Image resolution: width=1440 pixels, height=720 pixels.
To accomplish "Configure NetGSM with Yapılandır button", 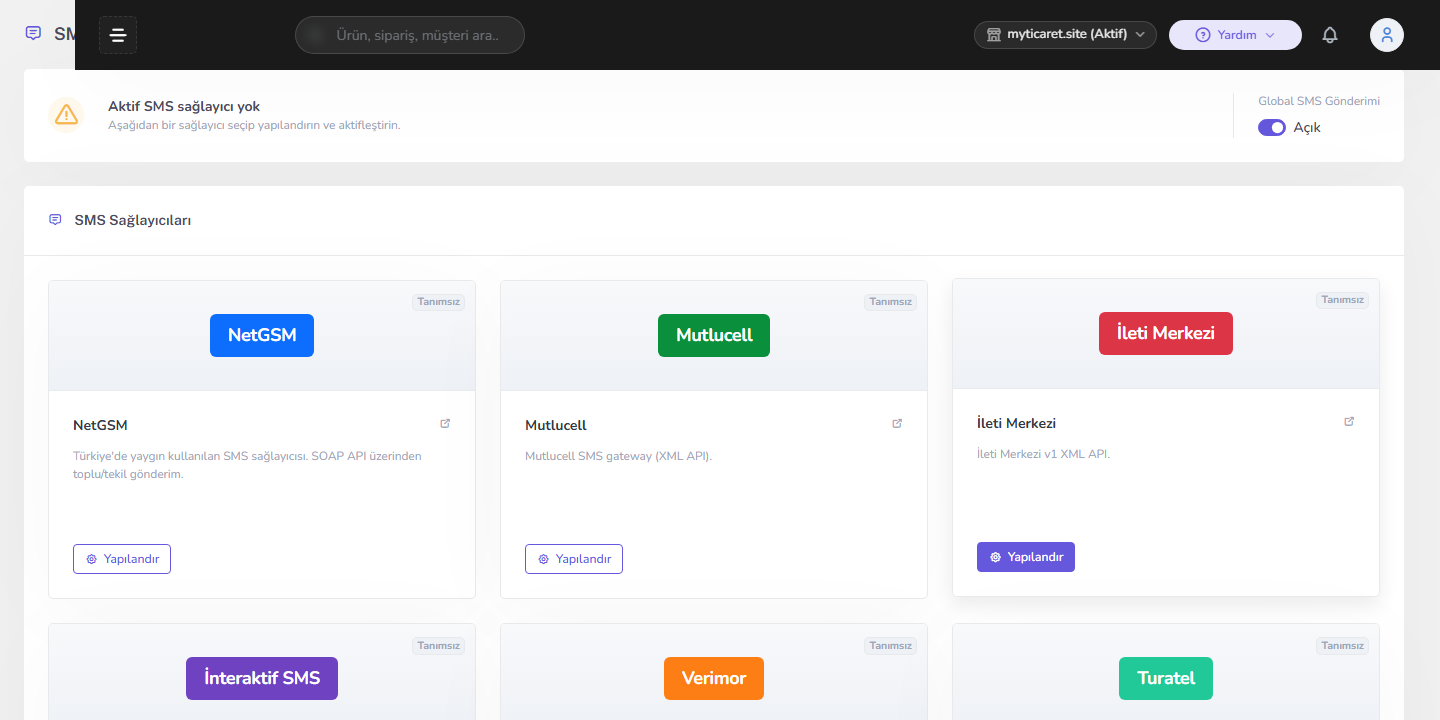I will point(122,559).
